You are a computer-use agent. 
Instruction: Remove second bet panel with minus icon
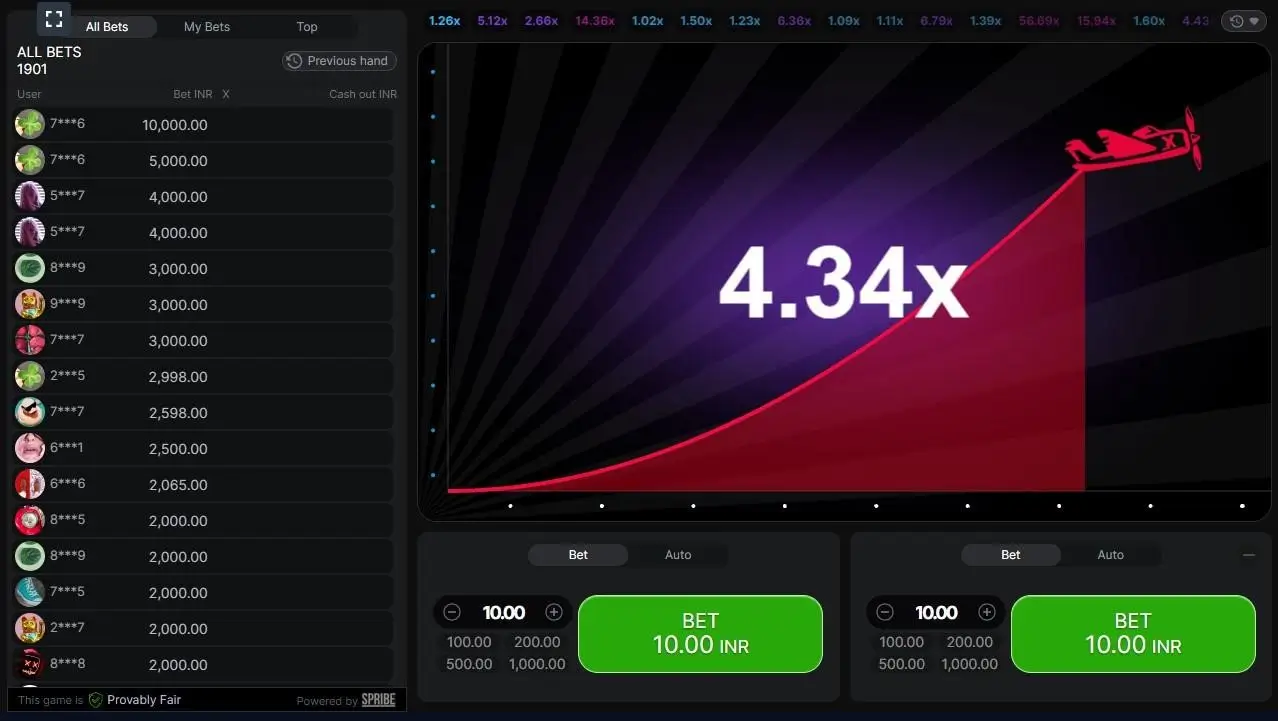tap(1248, 555)
